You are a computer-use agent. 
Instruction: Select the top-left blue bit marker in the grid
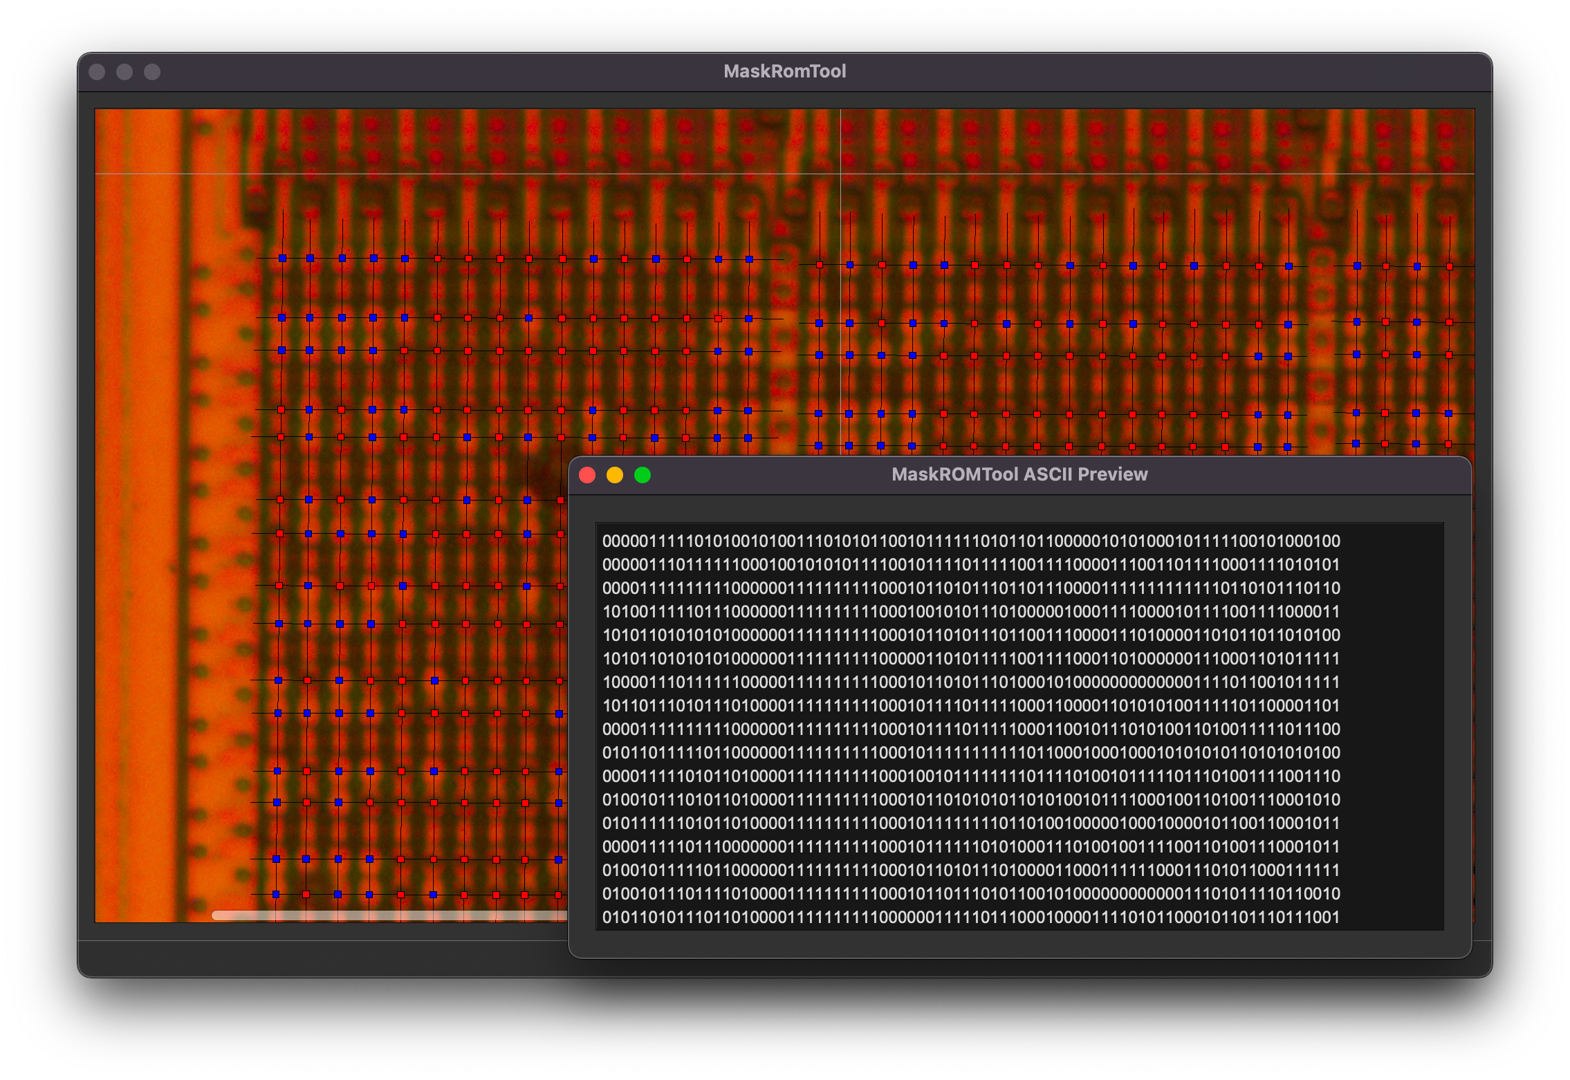[x=283, y=258]
